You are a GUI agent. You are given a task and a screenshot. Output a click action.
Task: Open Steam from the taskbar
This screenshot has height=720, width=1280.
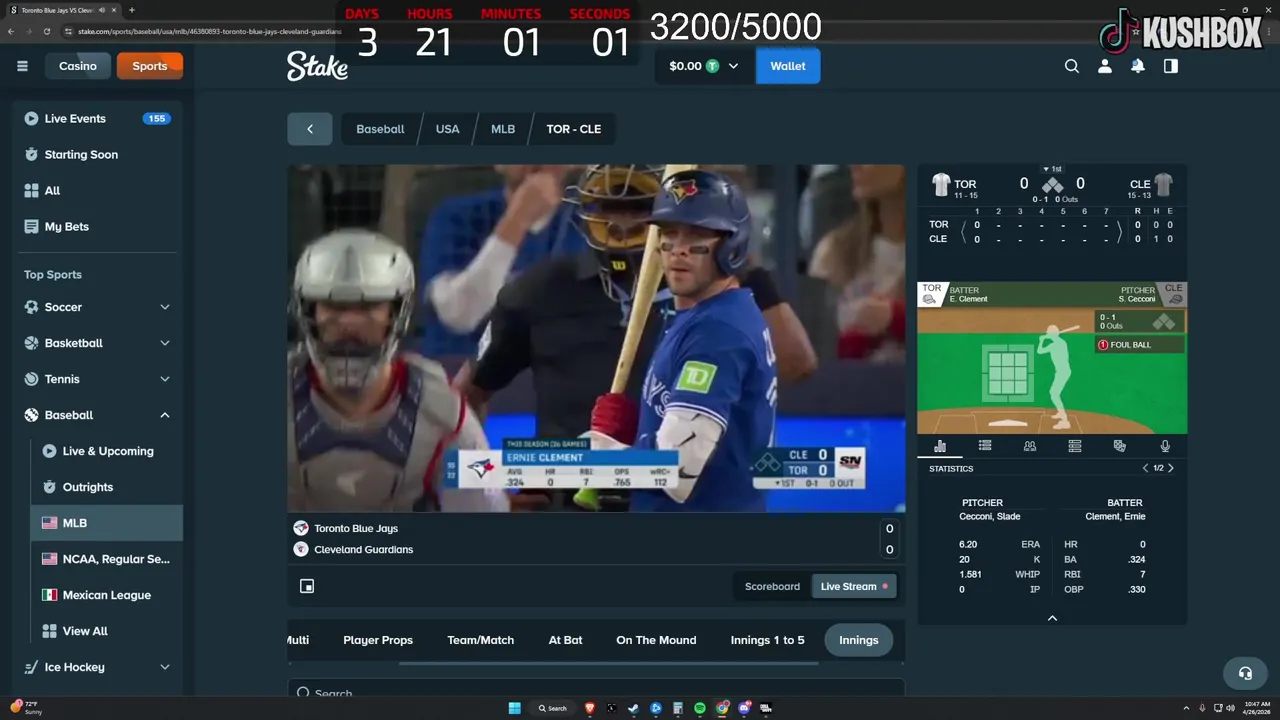click(x=633, y=708)
